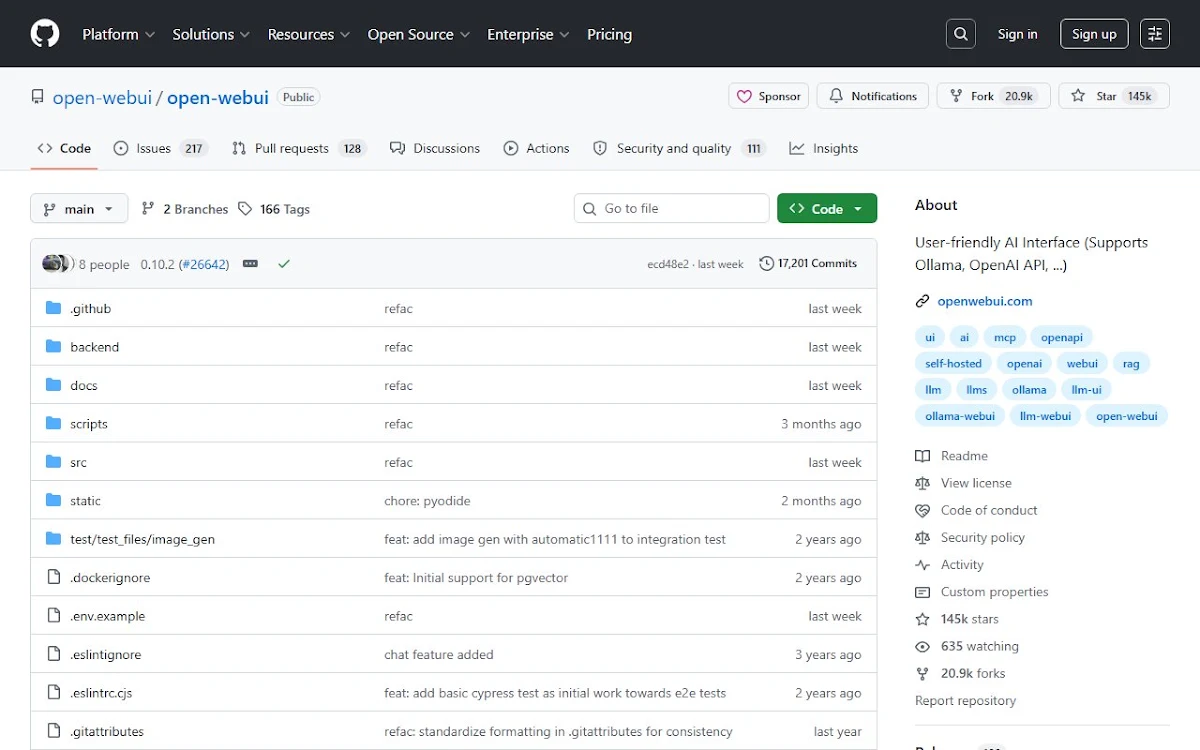Click the Sign up button
The width and height of the screenshot is (1200, 750).
click(x=1094, y=34)
